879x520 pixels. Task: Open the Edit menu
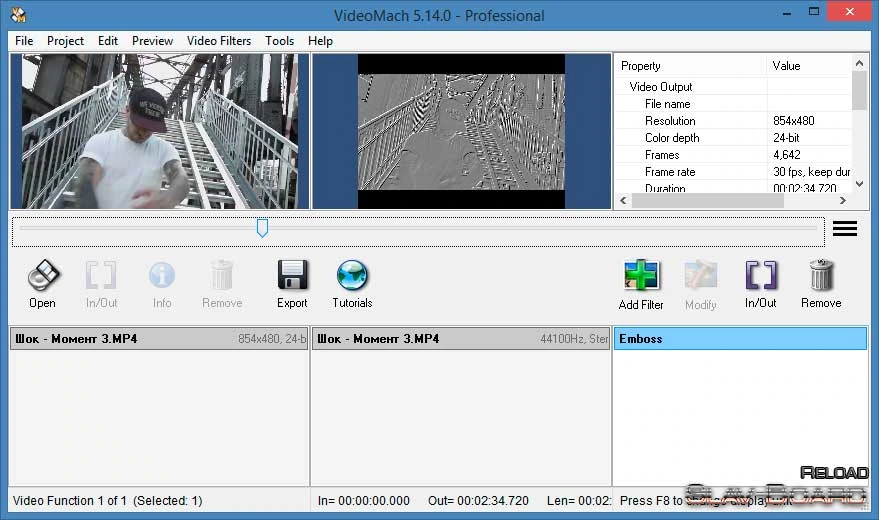(108, 41)
